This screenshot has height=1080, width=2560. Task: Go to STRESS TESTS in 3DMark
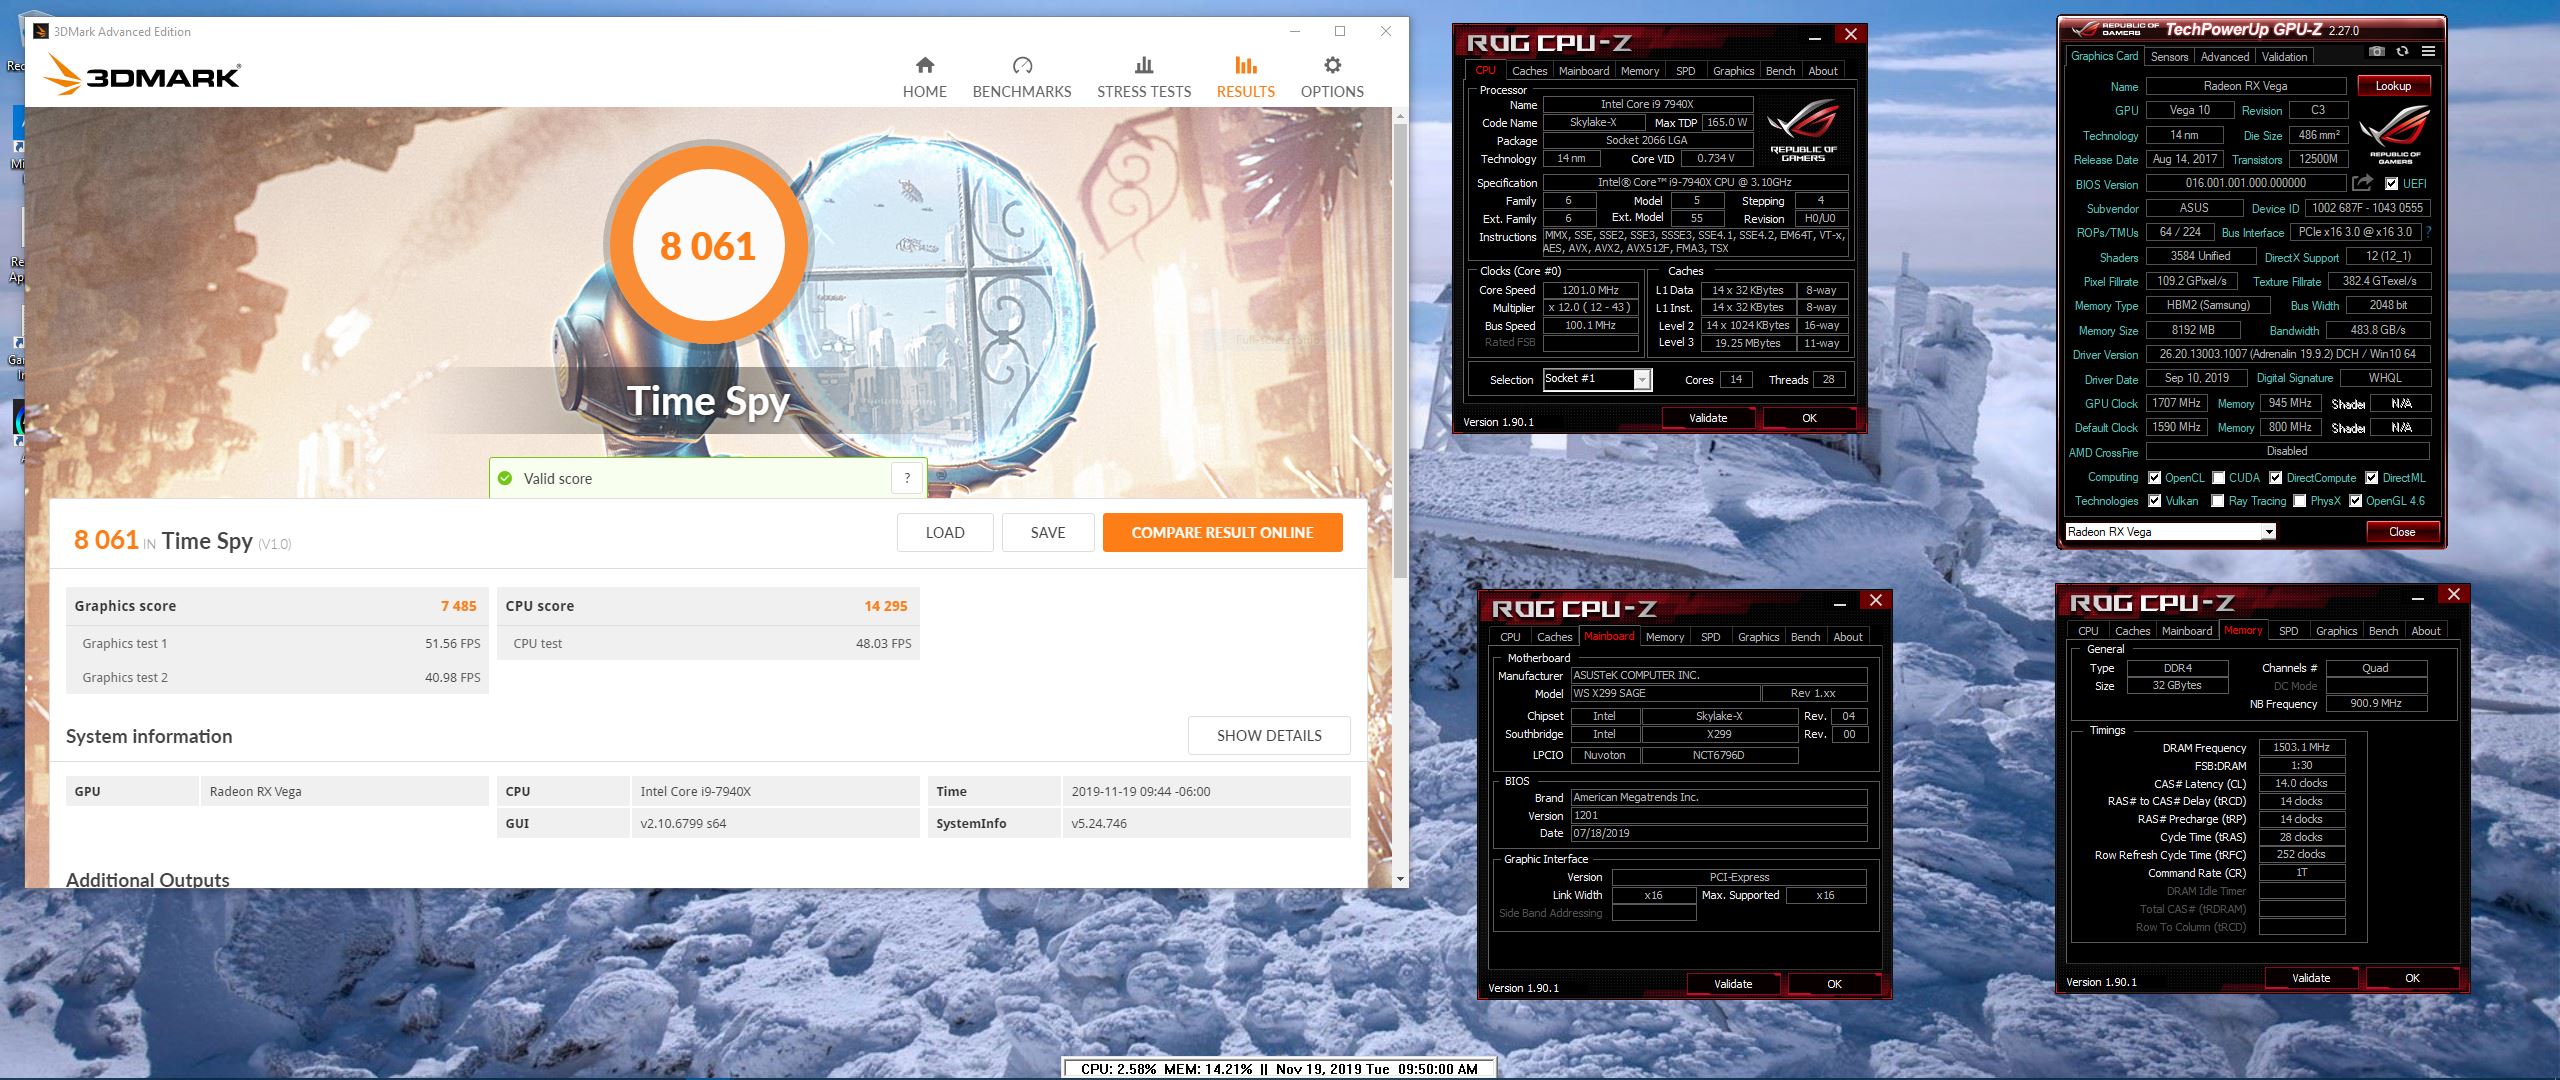pos(1144,77)
